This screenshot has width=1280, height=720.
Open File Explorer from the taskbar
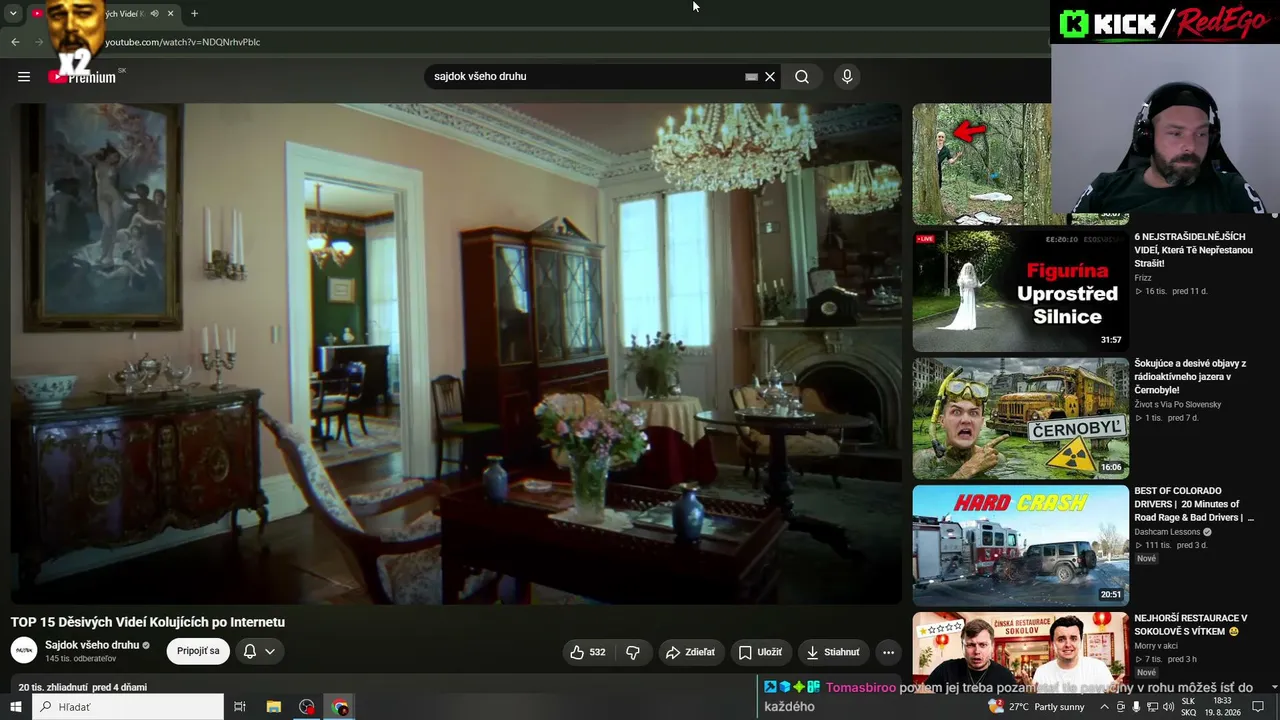pos(274,707)
